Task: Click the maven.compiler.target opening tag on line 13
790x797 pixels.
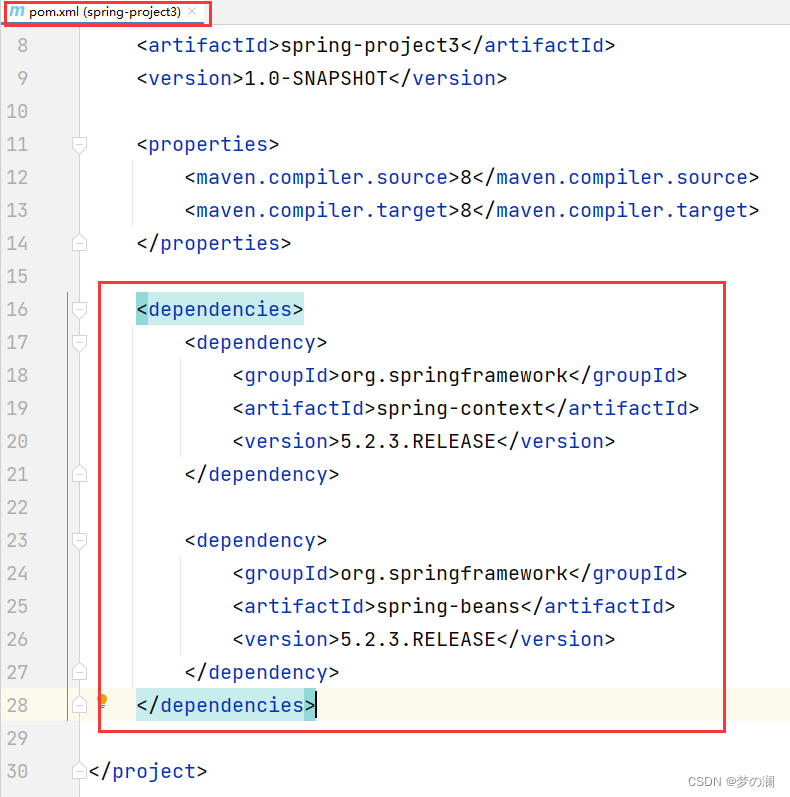Action: [x=322, y=210]
